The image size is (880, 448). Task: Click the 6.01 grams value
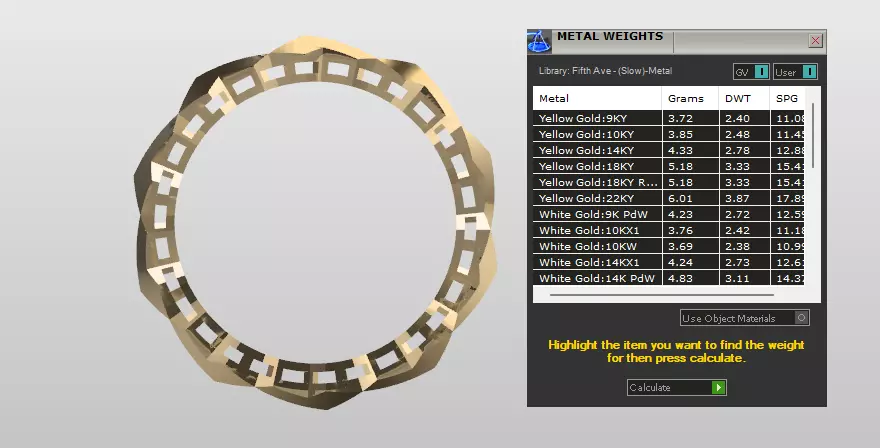pos(680,198)
